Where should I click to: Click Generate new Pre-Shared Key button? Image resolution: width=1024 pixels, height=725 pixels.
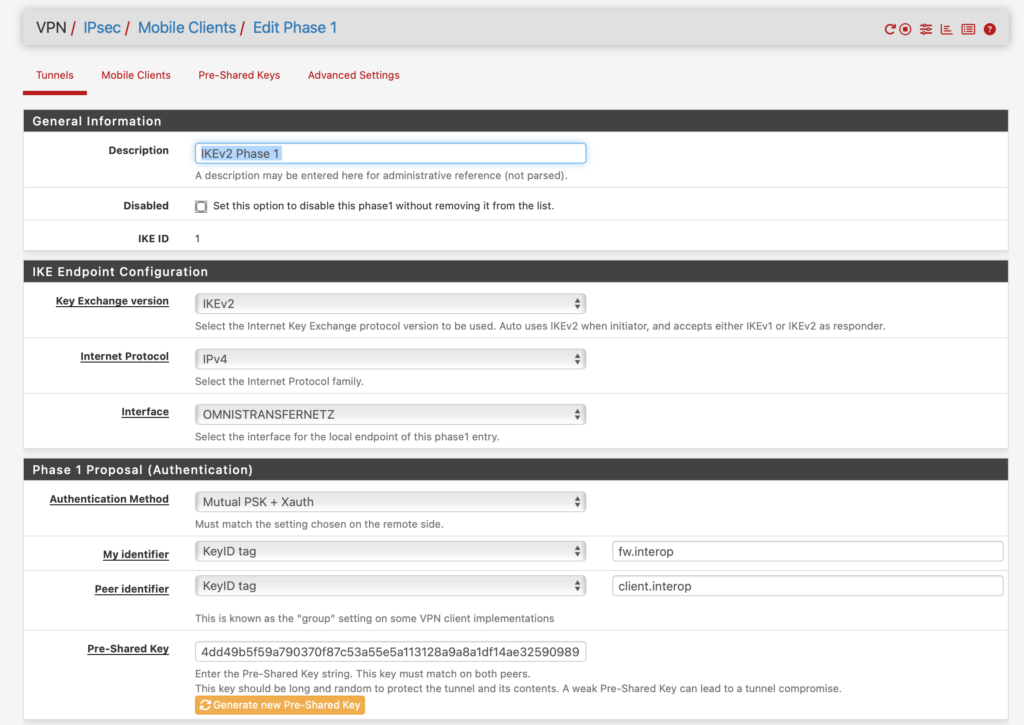tap(279, 704)
